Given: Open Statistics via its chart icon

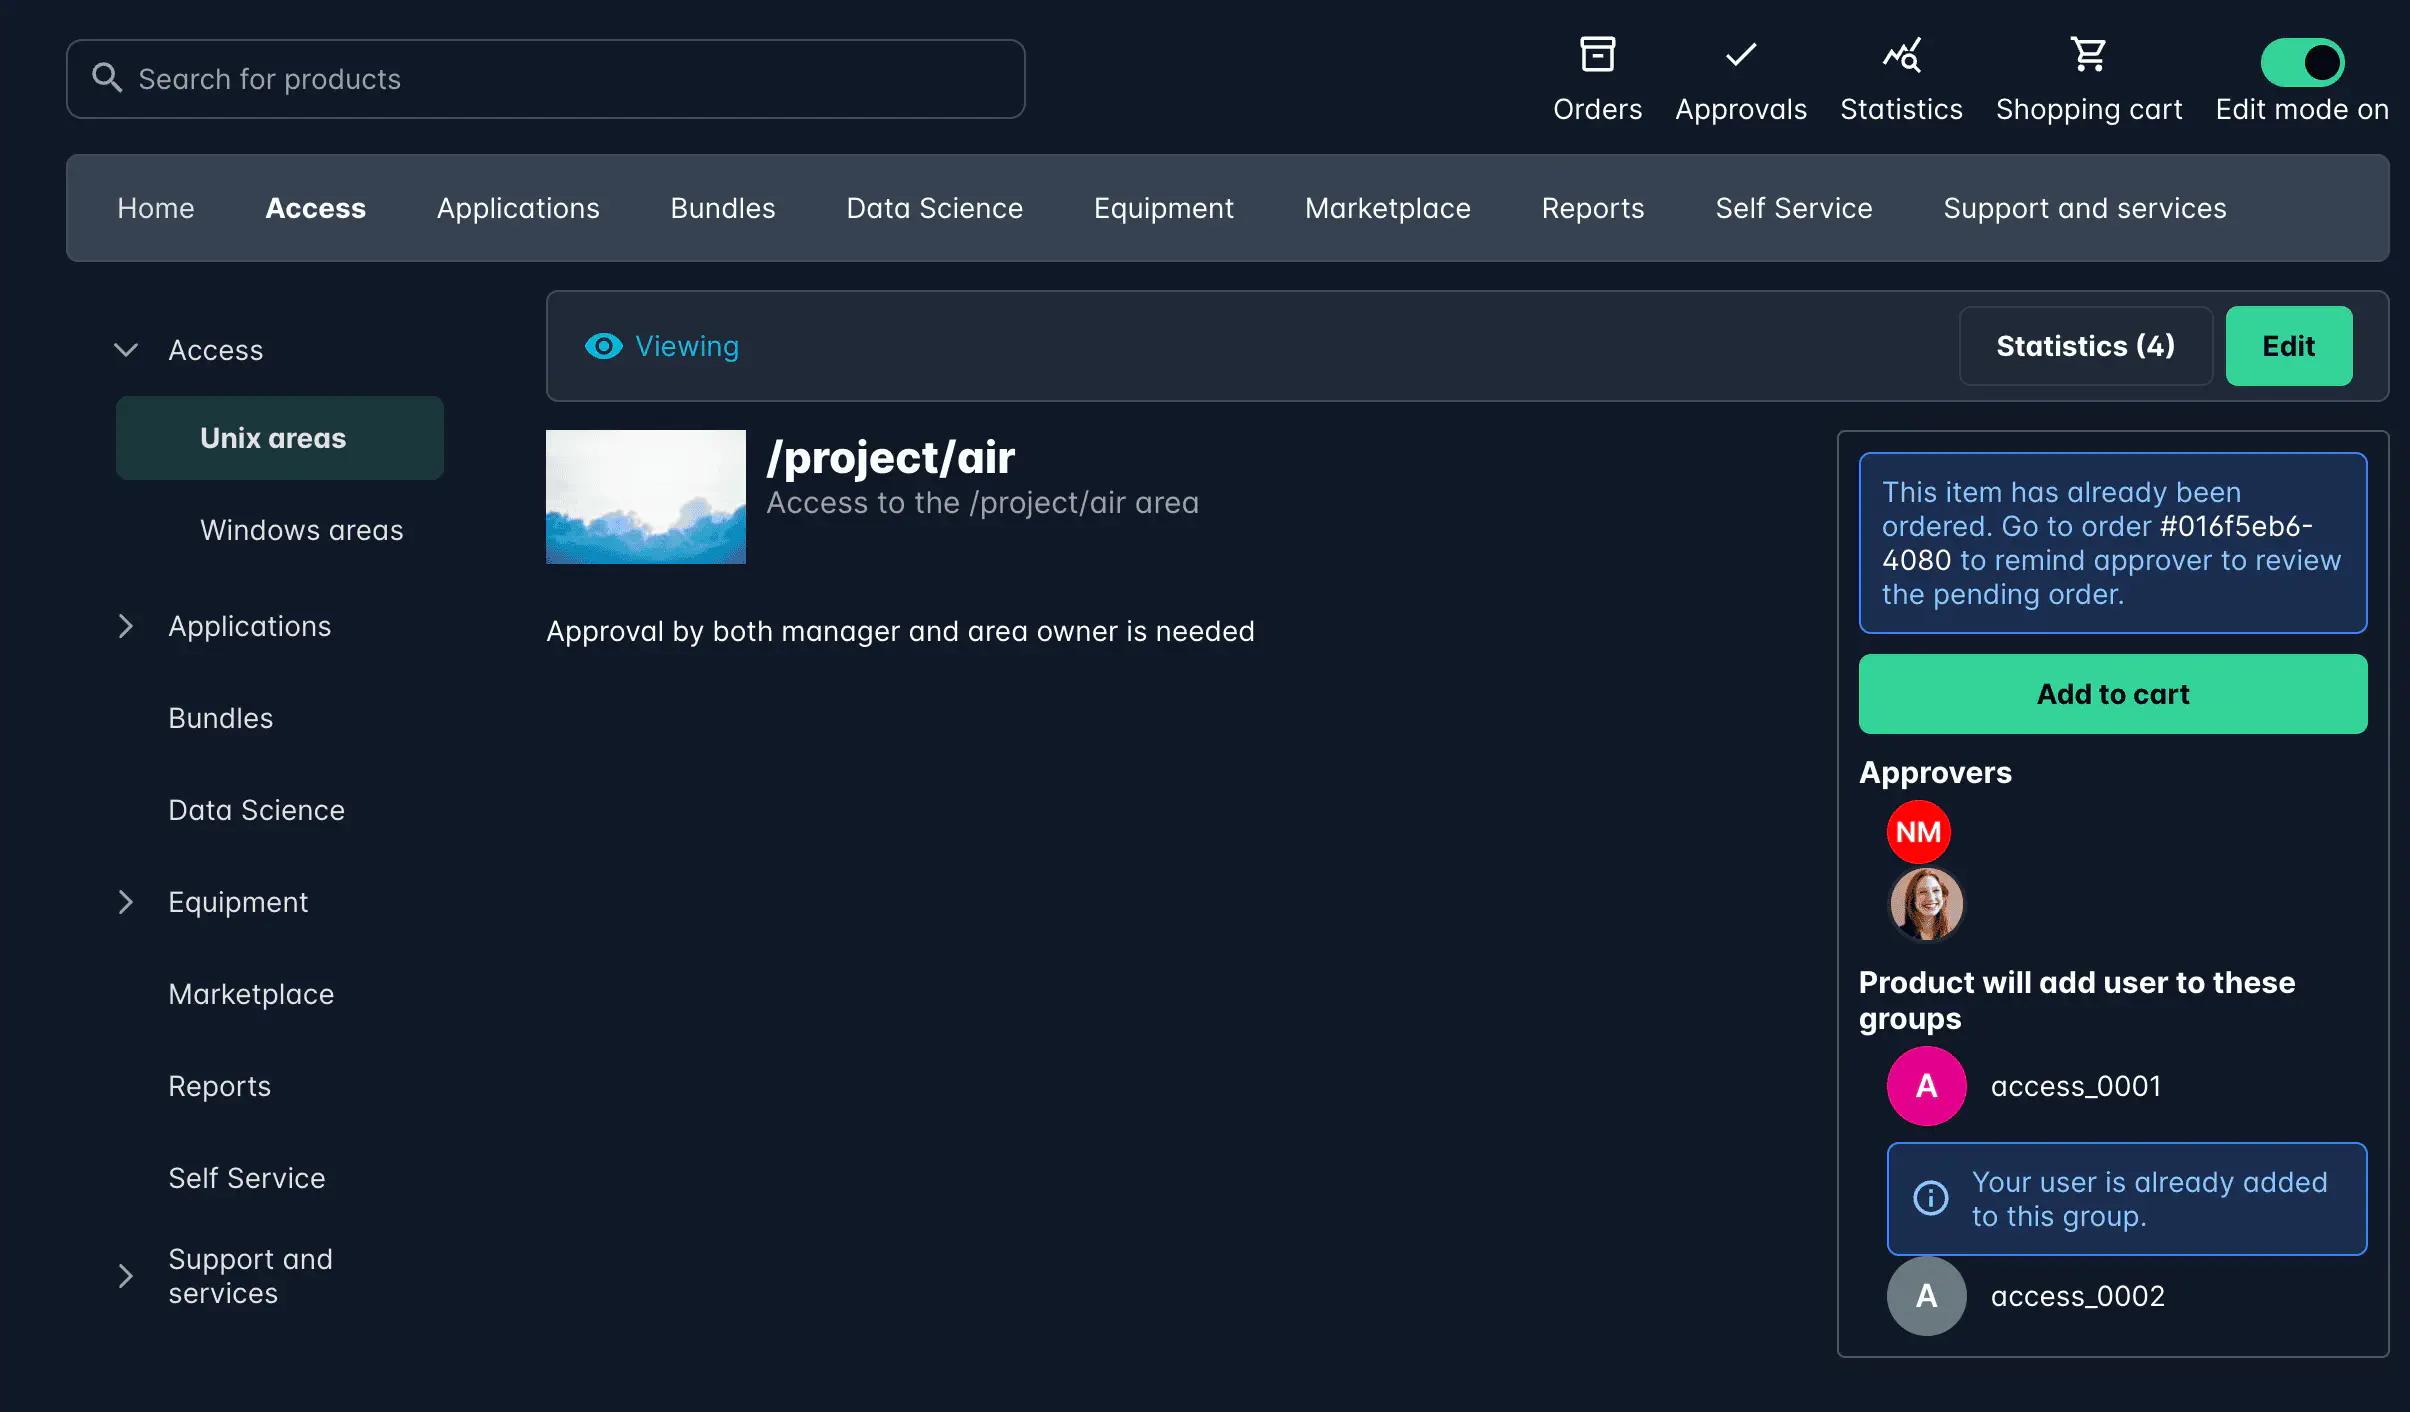Looking at the screenshot, I should tap(1899, 55).
